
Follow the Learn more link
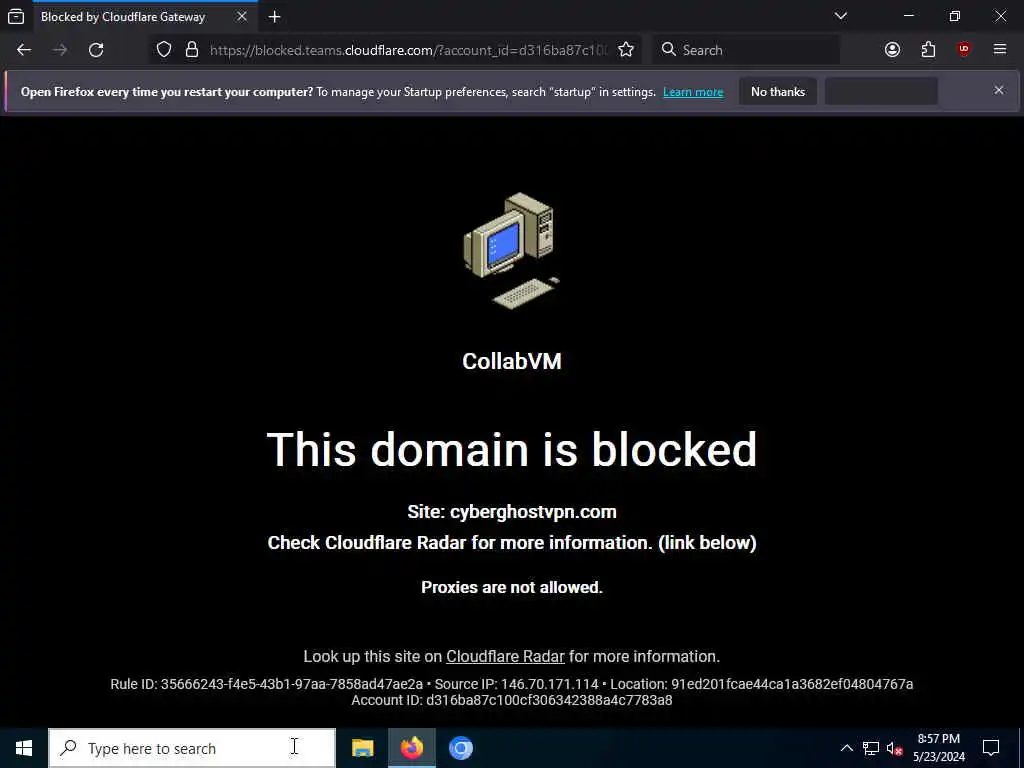tap(693, 92)
